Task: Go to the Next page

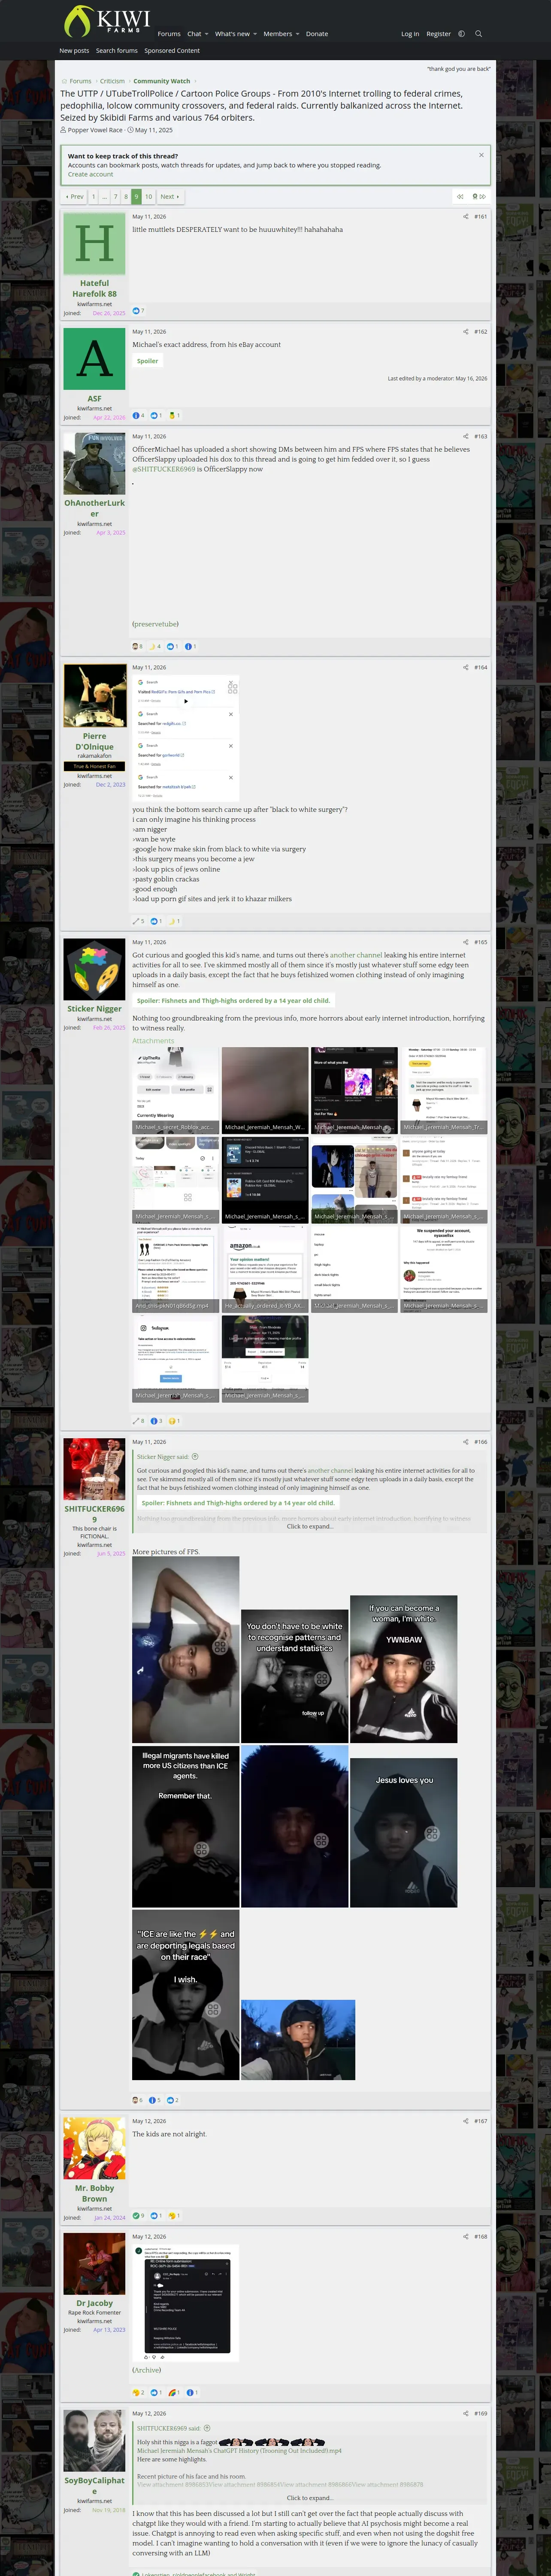Action: coord(170,197)
